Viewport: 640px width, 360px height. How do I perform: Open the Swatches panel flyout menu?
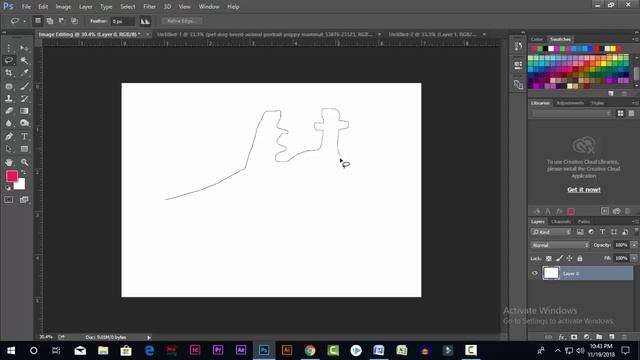[x=636, y=39]
